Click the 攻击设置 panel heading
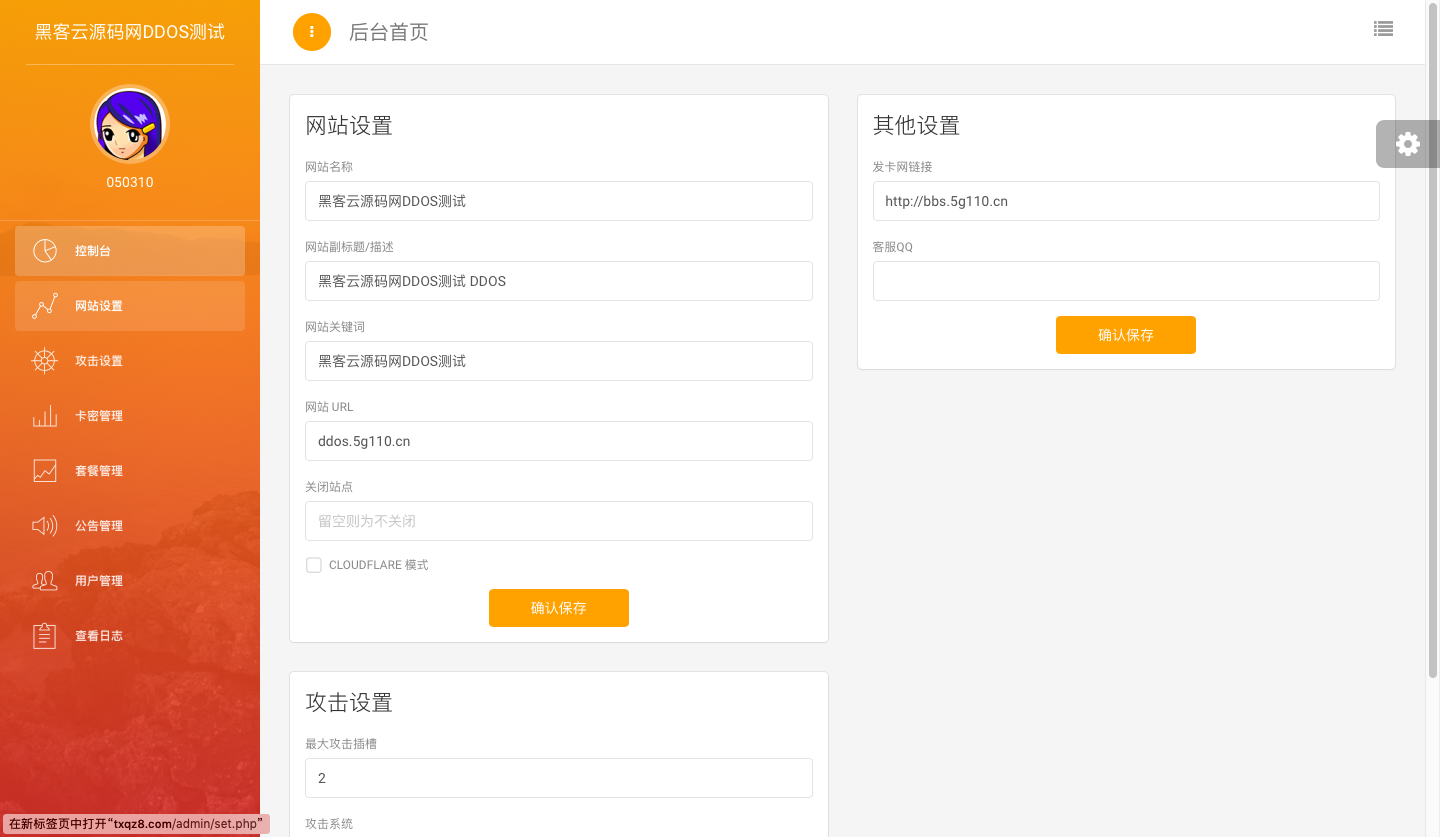This screenshot has width=1440, height=837. (349, 702)
